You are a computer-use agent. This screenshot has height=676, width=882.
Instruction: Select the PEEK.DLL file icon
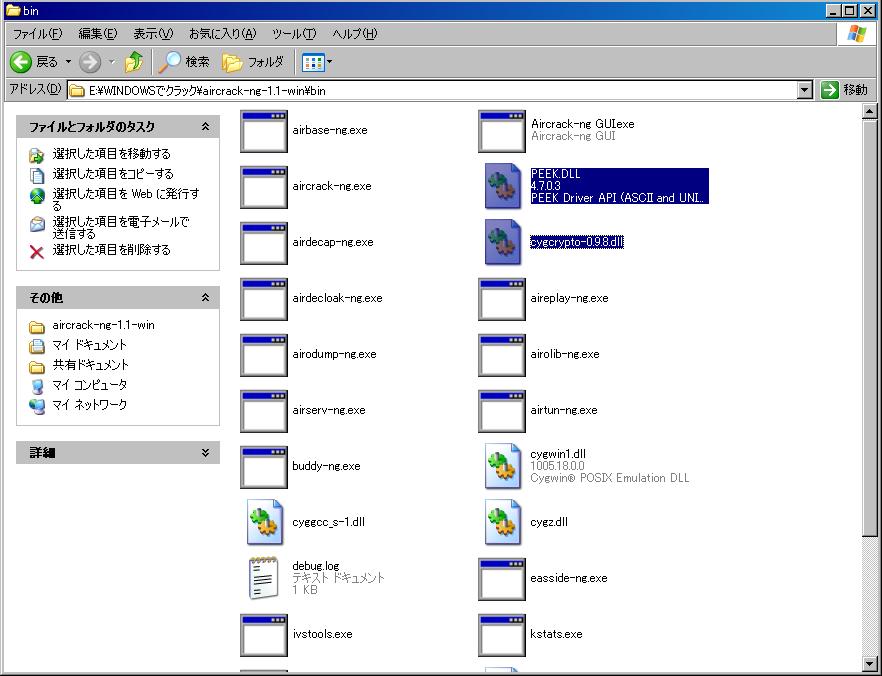point(502,187)
